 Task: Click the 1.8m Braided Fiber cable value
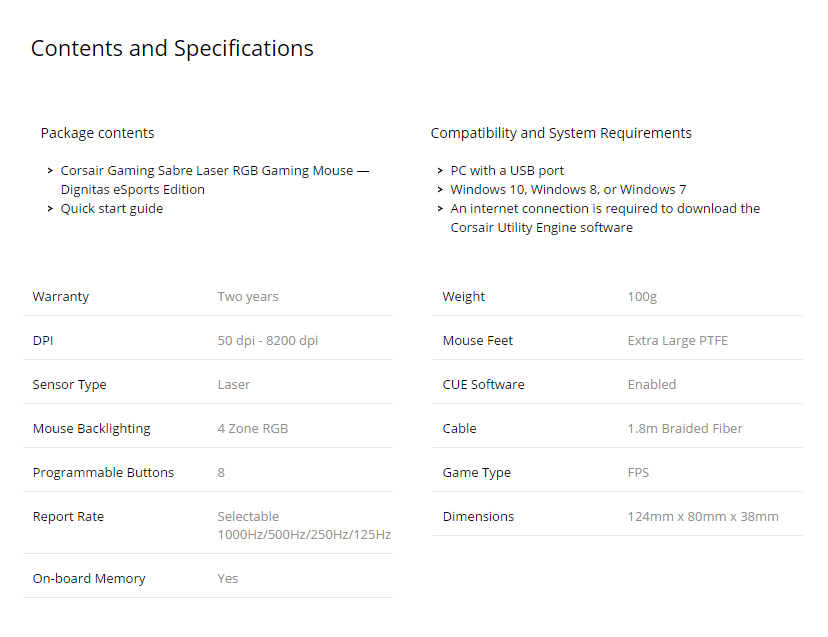point(685,429)
